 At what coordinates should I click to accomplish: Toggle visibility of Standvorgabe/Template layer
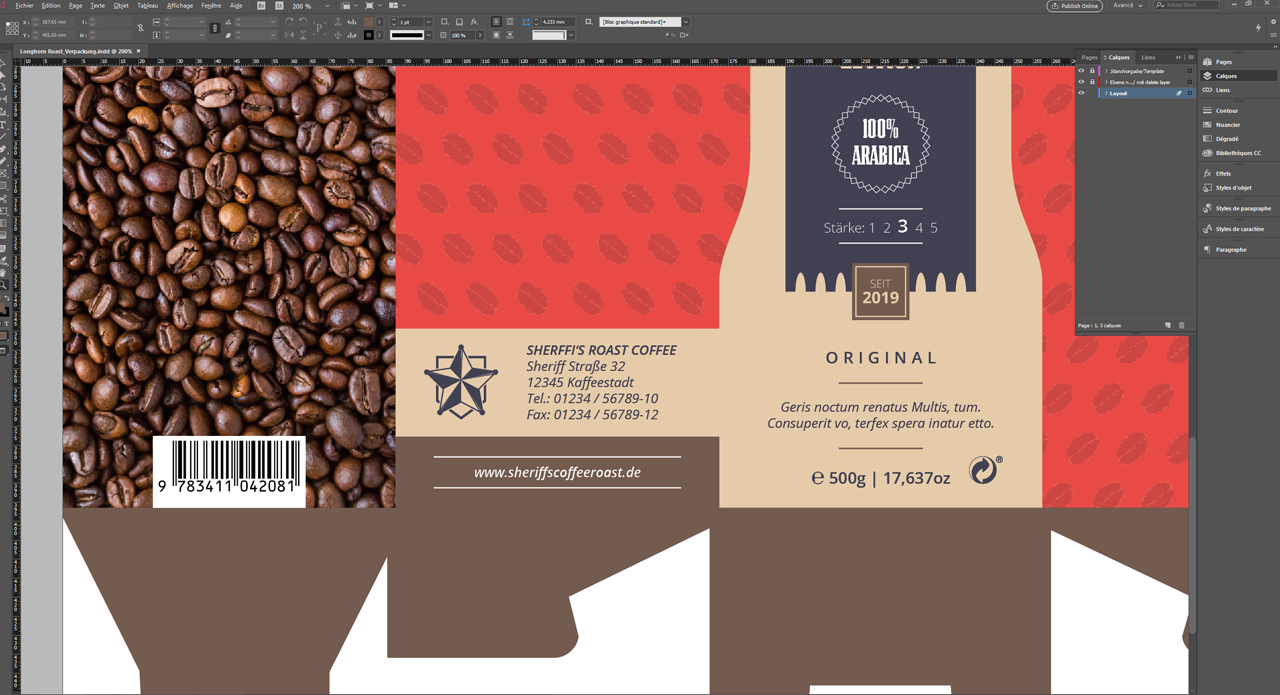click(x=1081, y=71)
